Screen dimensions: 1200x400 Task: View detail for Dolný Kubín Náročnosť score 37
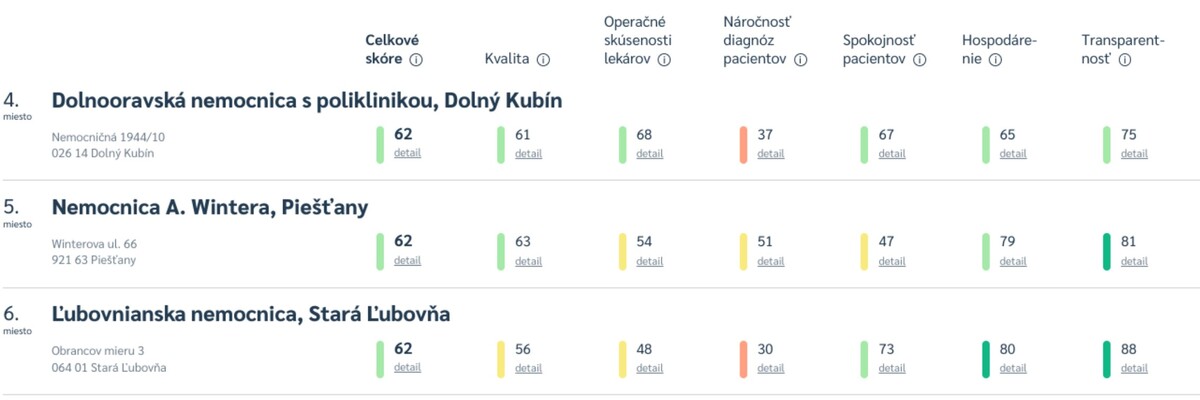point(770,154)
